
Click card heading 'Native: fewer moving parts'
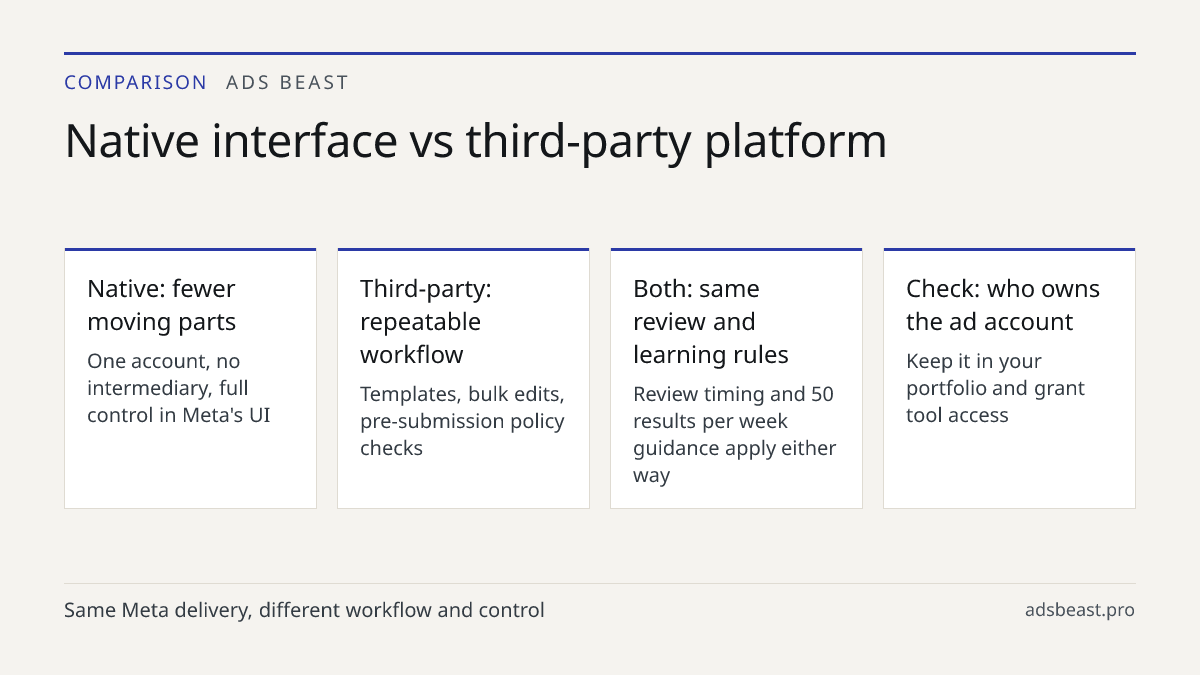pos(162,305)
